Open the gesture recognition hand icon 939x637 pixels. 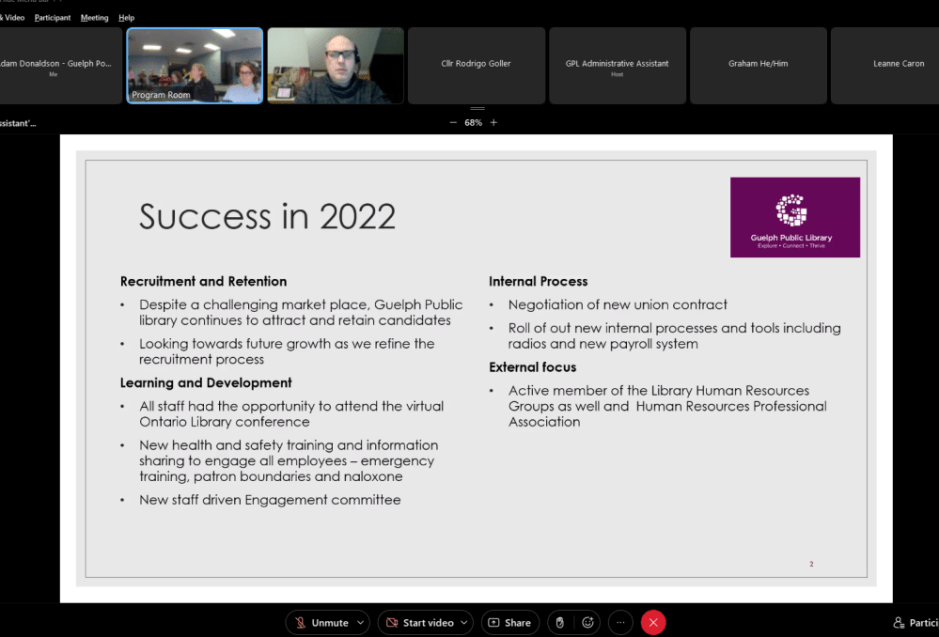561,623
